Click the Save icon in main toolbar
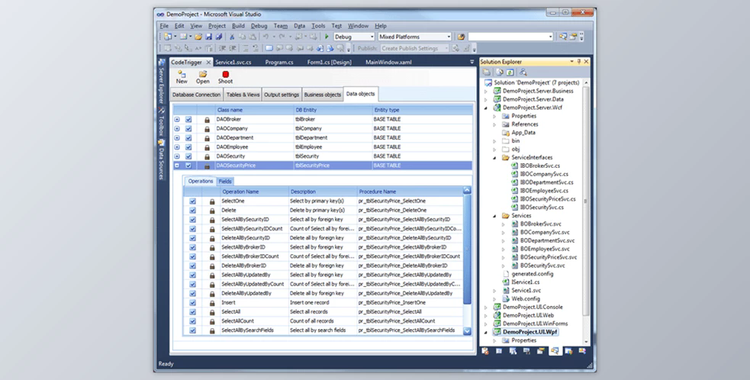 click(x=209, y=37)
